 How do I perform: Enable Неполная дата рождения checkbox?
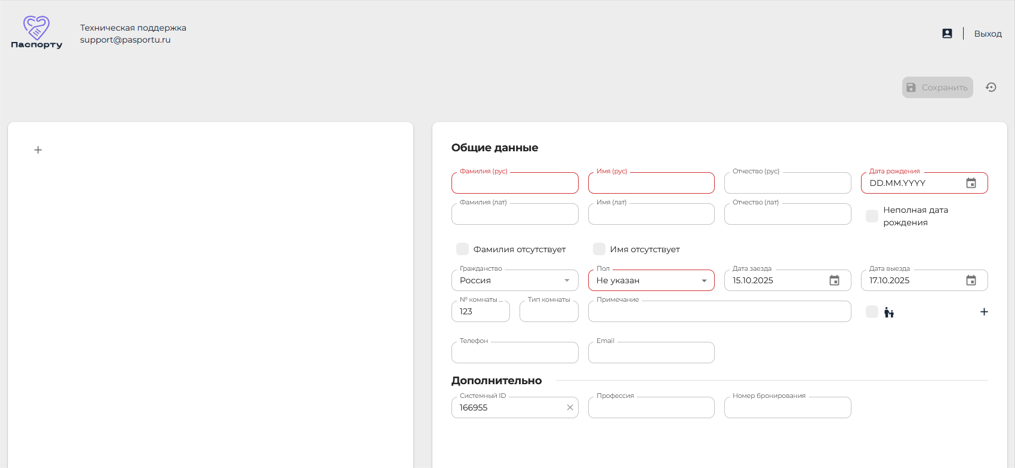point(872,216)
